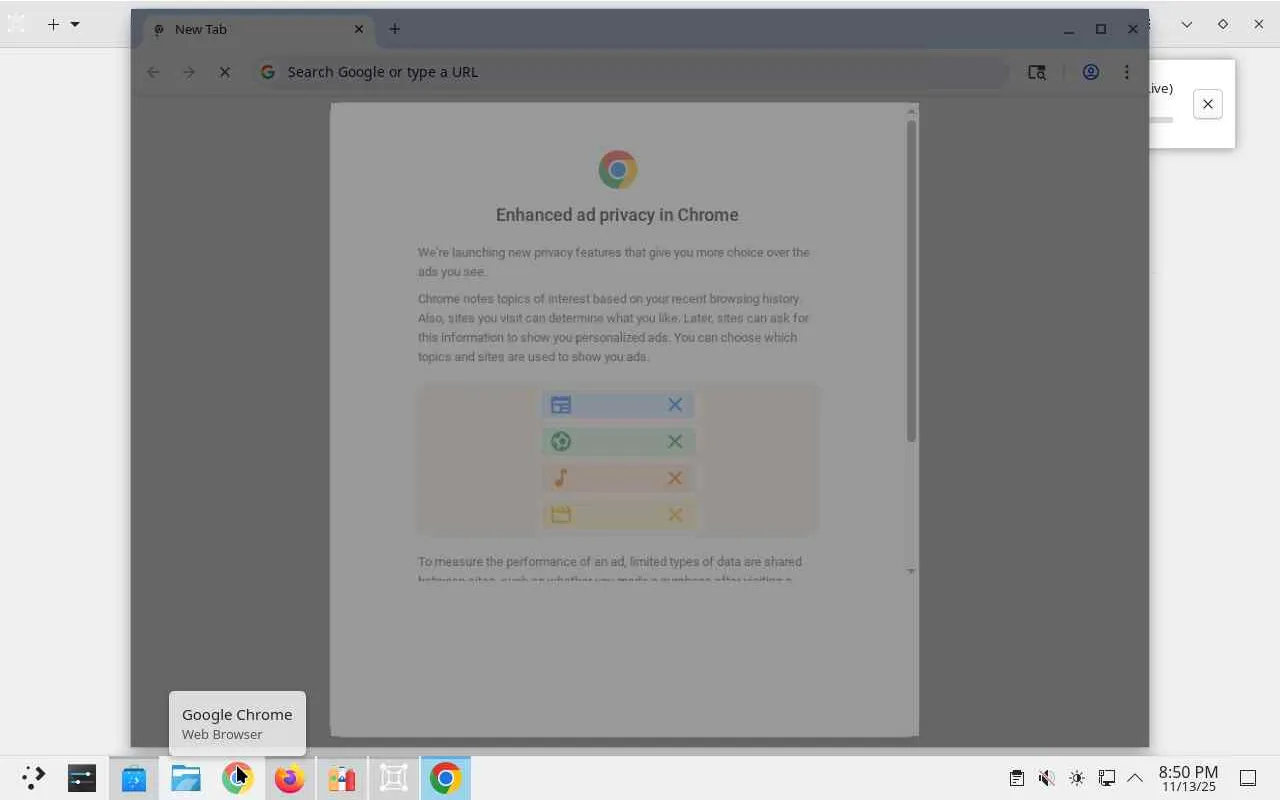
Task: Open the Discover software store icon
Action: pyautogui.click(x=134, y=778)
